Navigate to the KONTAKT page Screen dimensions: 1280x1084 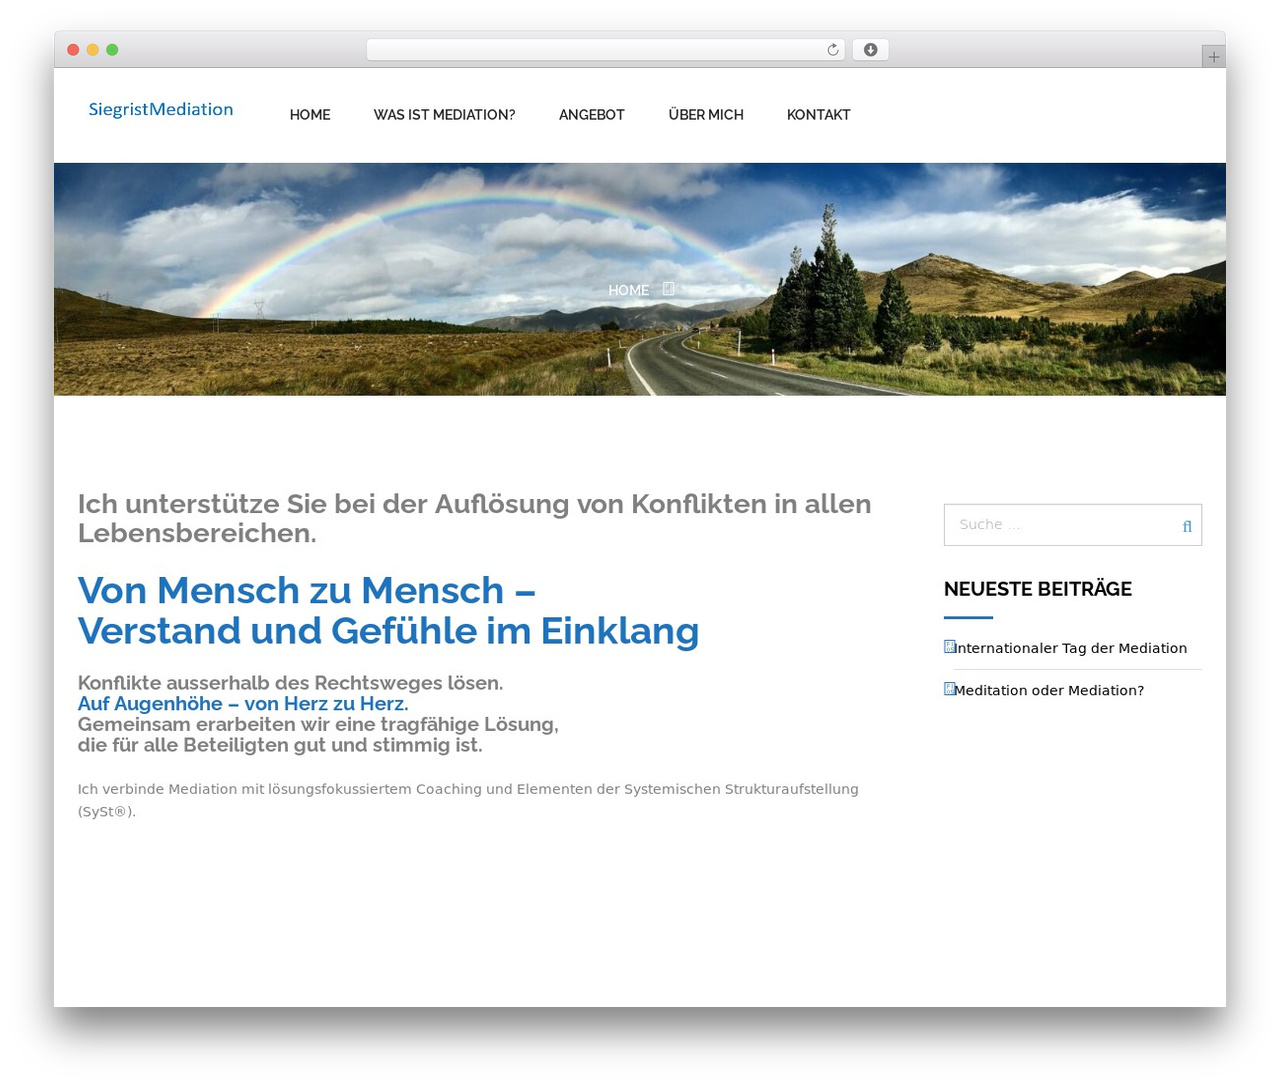pos(818,115)
